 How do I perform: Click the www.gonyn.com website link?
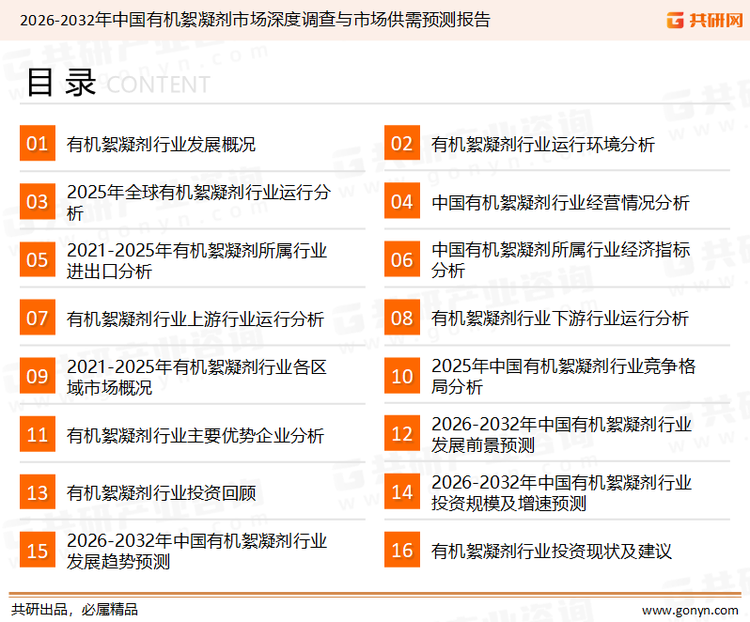[689, 609]
